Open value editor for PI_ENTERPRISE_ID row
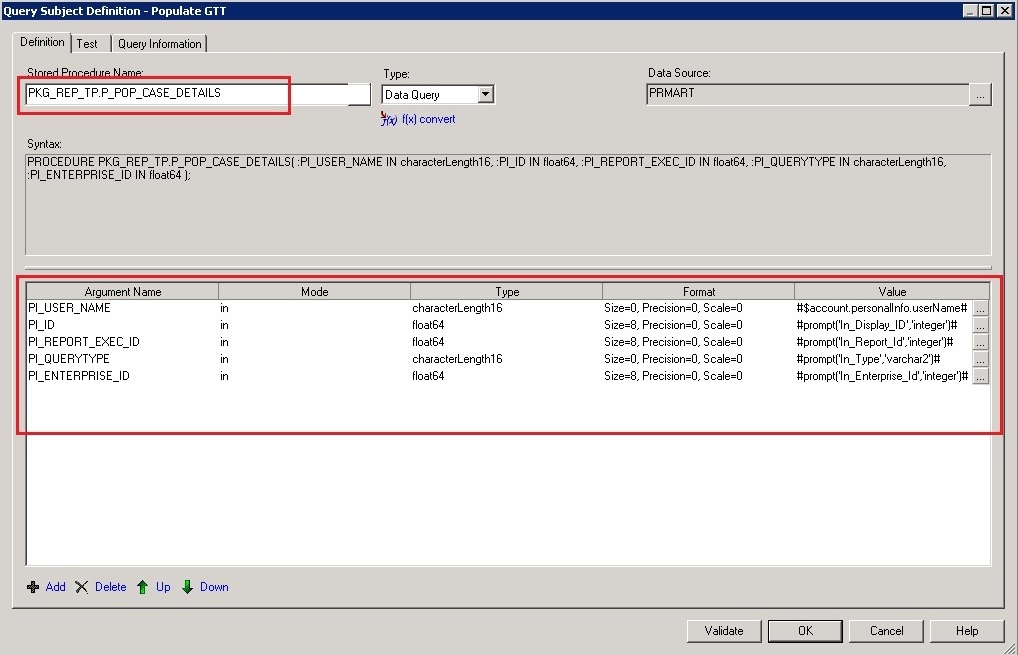 click(x=980, y=376)
